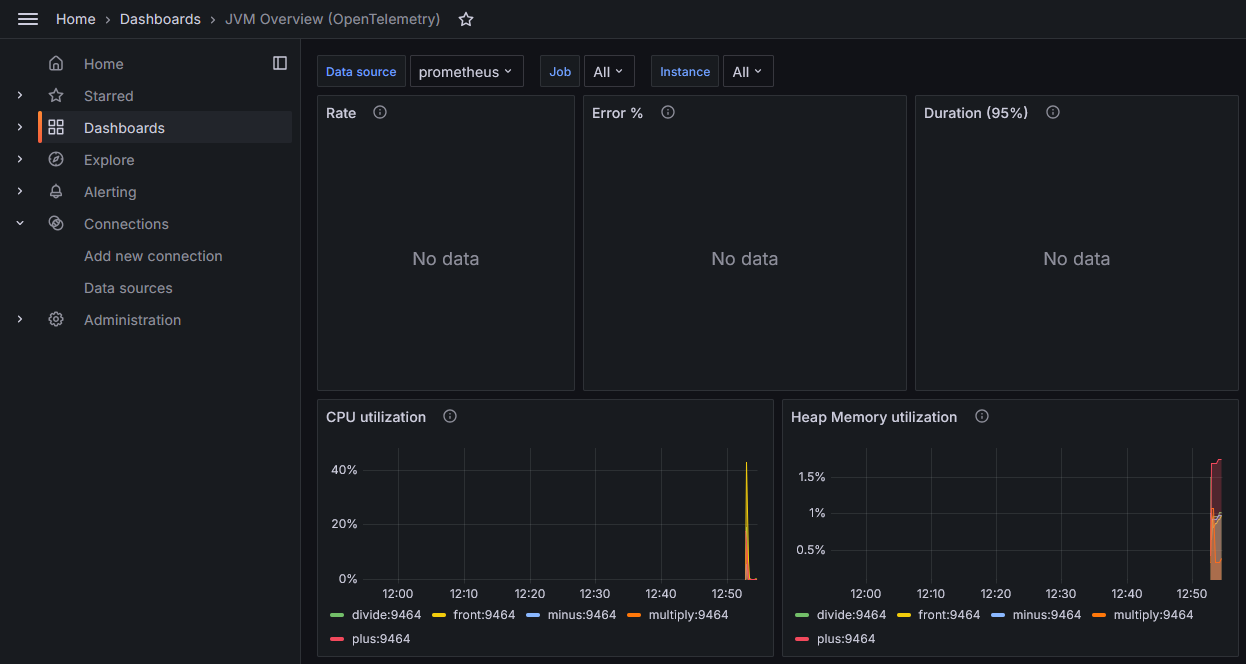Click the Explore compass icon

click(56, 160)
